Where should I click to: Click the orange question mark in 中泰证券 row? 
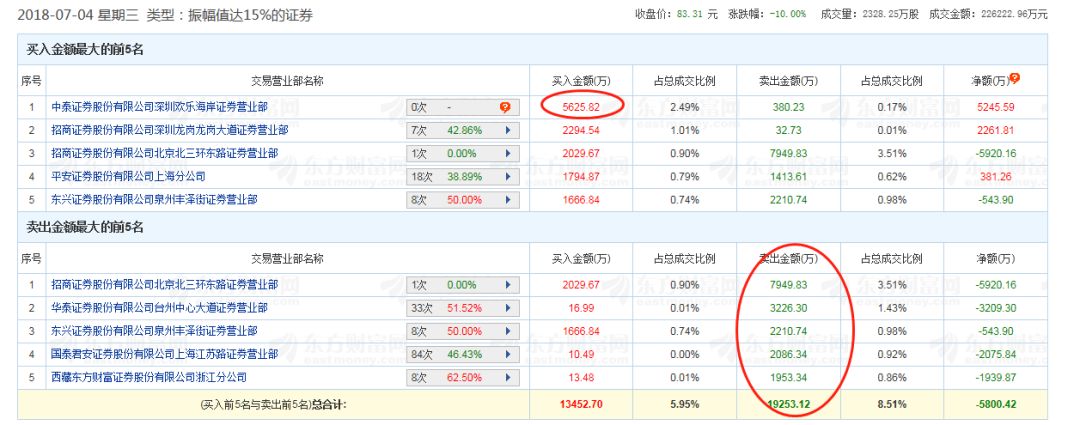505,107
